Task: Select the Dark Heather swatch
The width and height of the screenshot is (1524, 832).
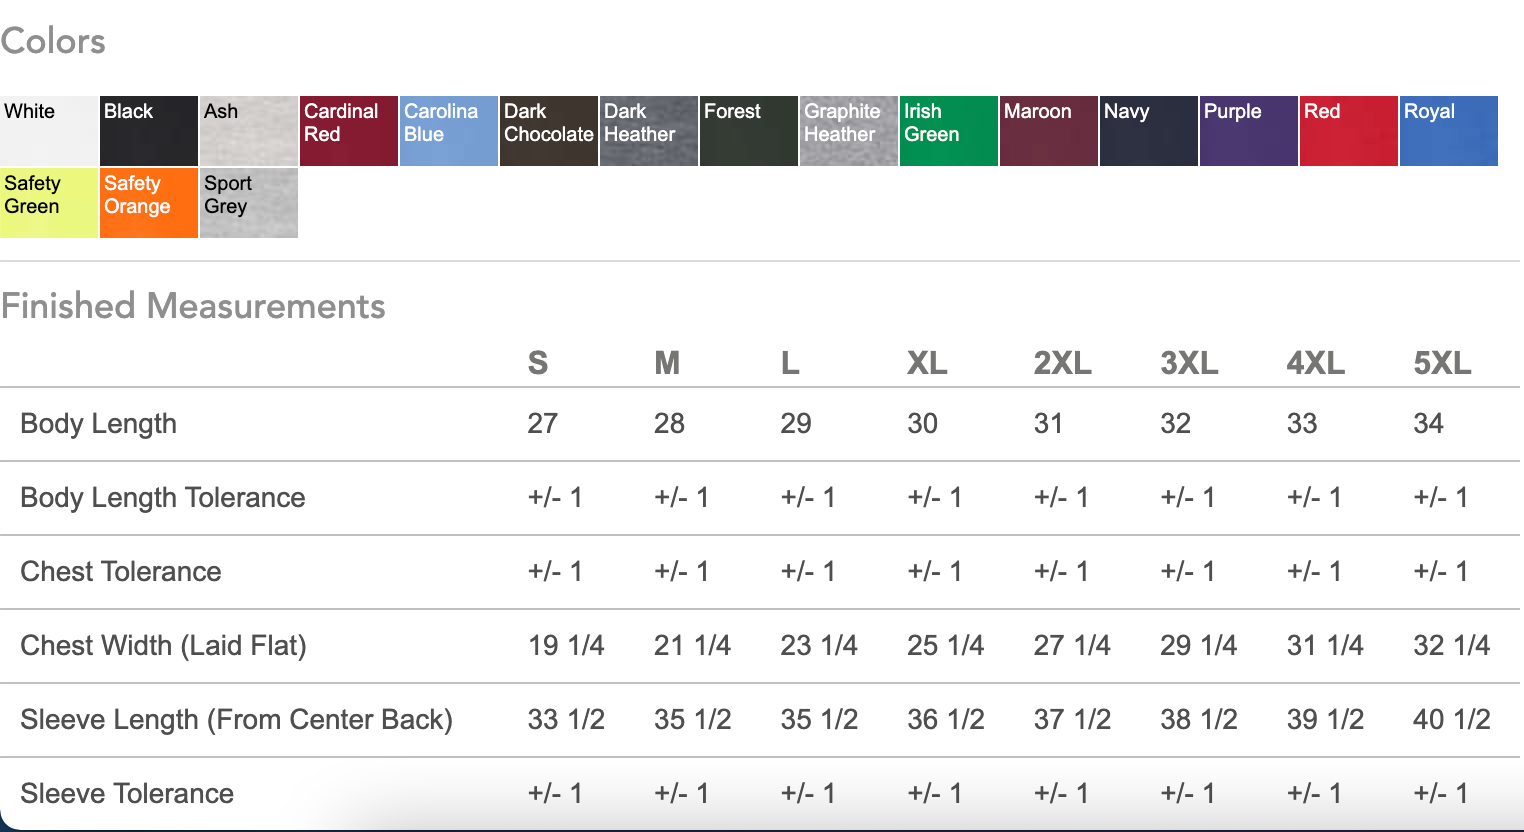Action: 649,131
